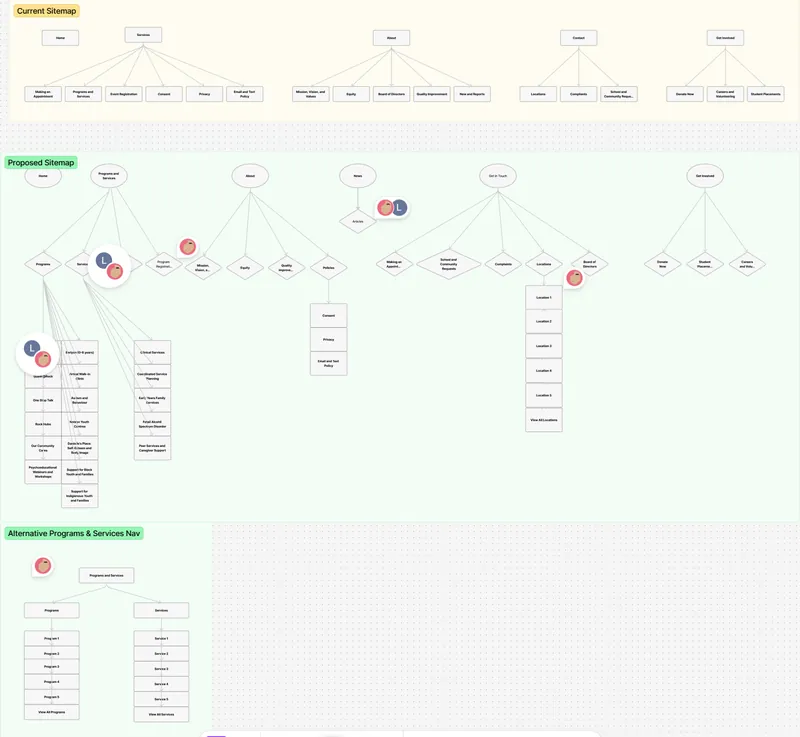Select the View All Locations box
The width and height of the screenshot is (800, 737).
(x=544, y=420)
